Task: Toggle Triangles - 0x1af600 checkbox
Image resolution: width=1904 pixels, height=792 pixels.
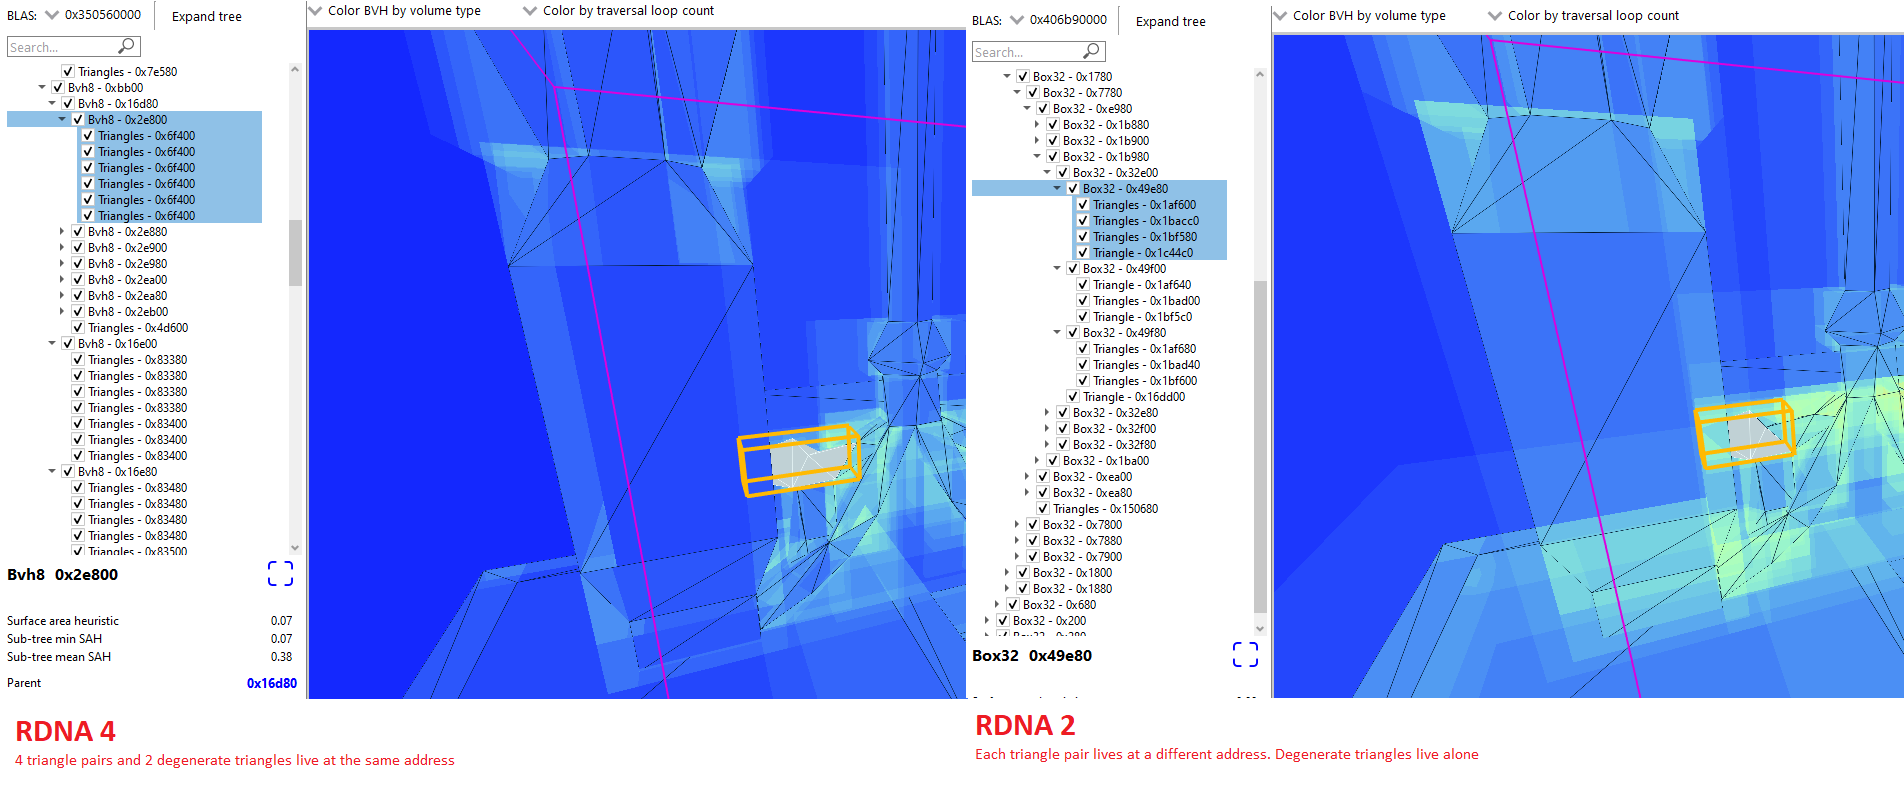Action: 1083,205
